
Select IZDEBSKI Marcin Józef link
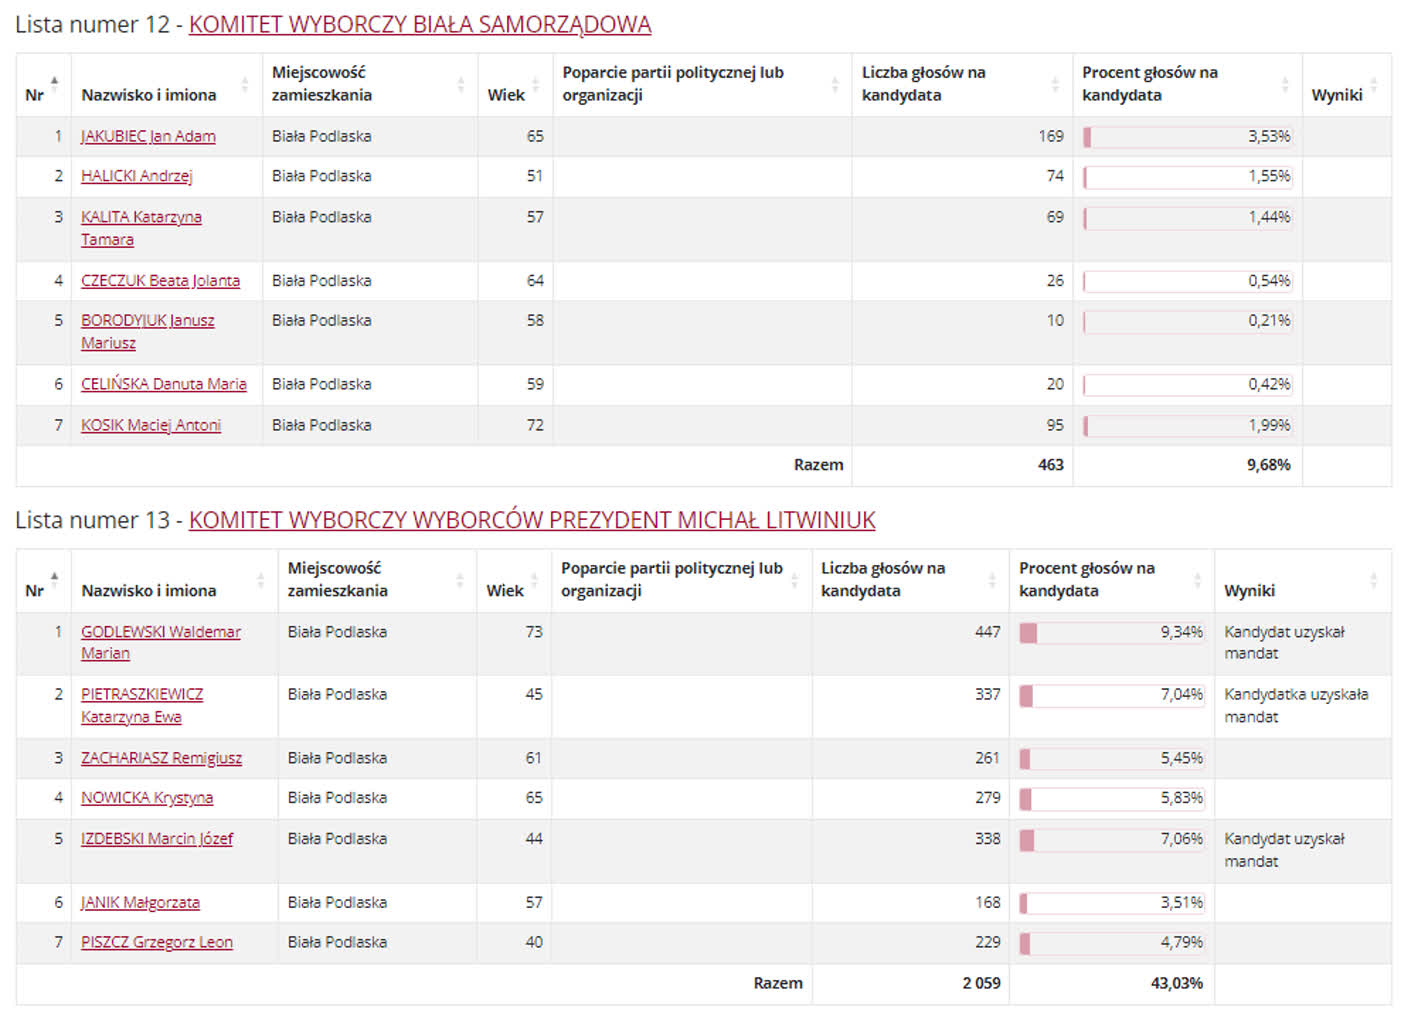pyautogui.click(x=157, y=839)
